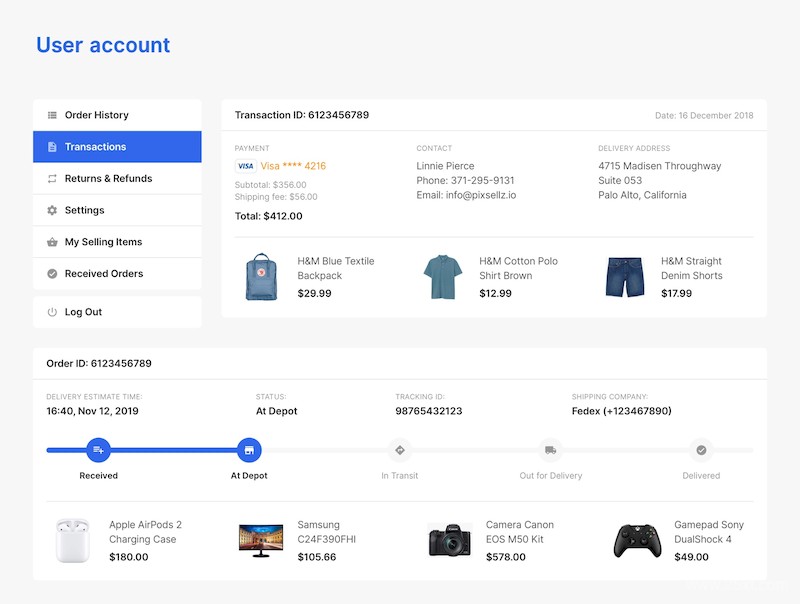The width and height of the screenshot is (800, 604).
Task: Click the My Selling Items basket icon
Action: point(52,242)
